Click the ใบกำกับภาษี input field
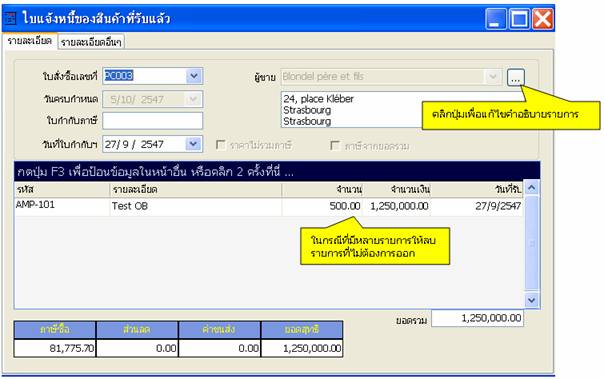604x379 pixels. [x=153, y=121]
